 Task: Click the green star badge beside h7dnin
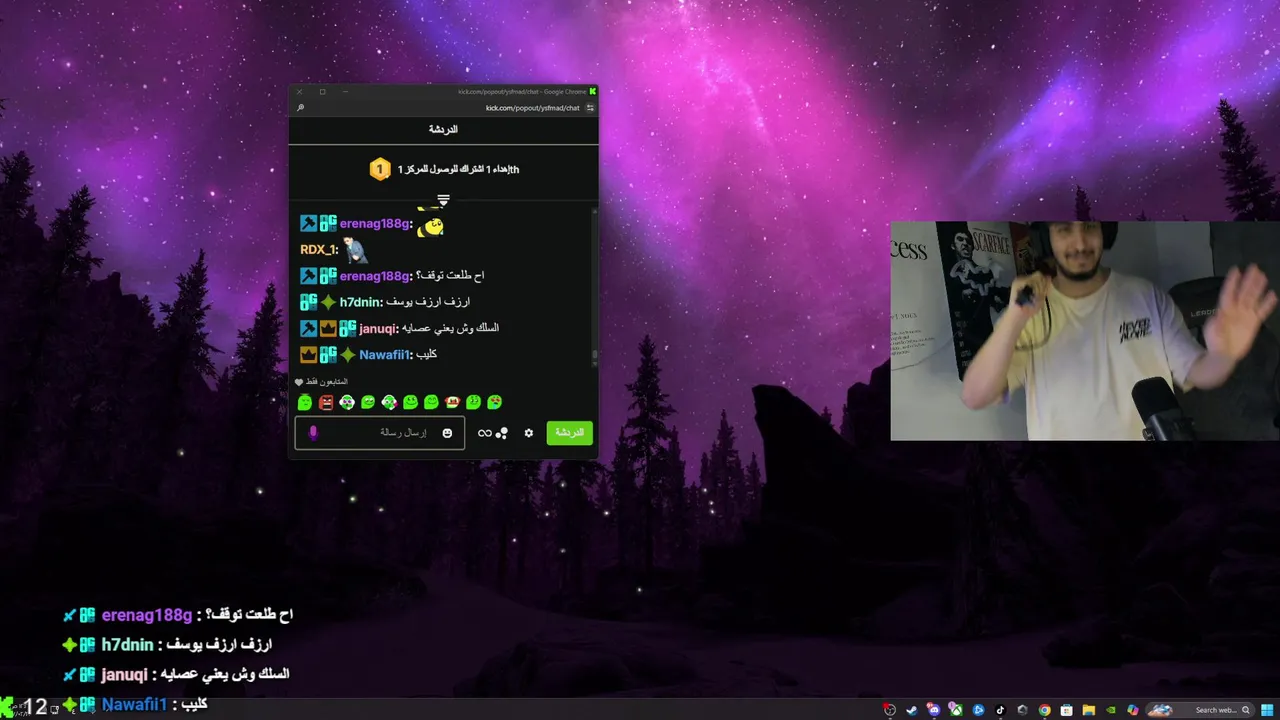pyautogui.click(x=328, y=302)
